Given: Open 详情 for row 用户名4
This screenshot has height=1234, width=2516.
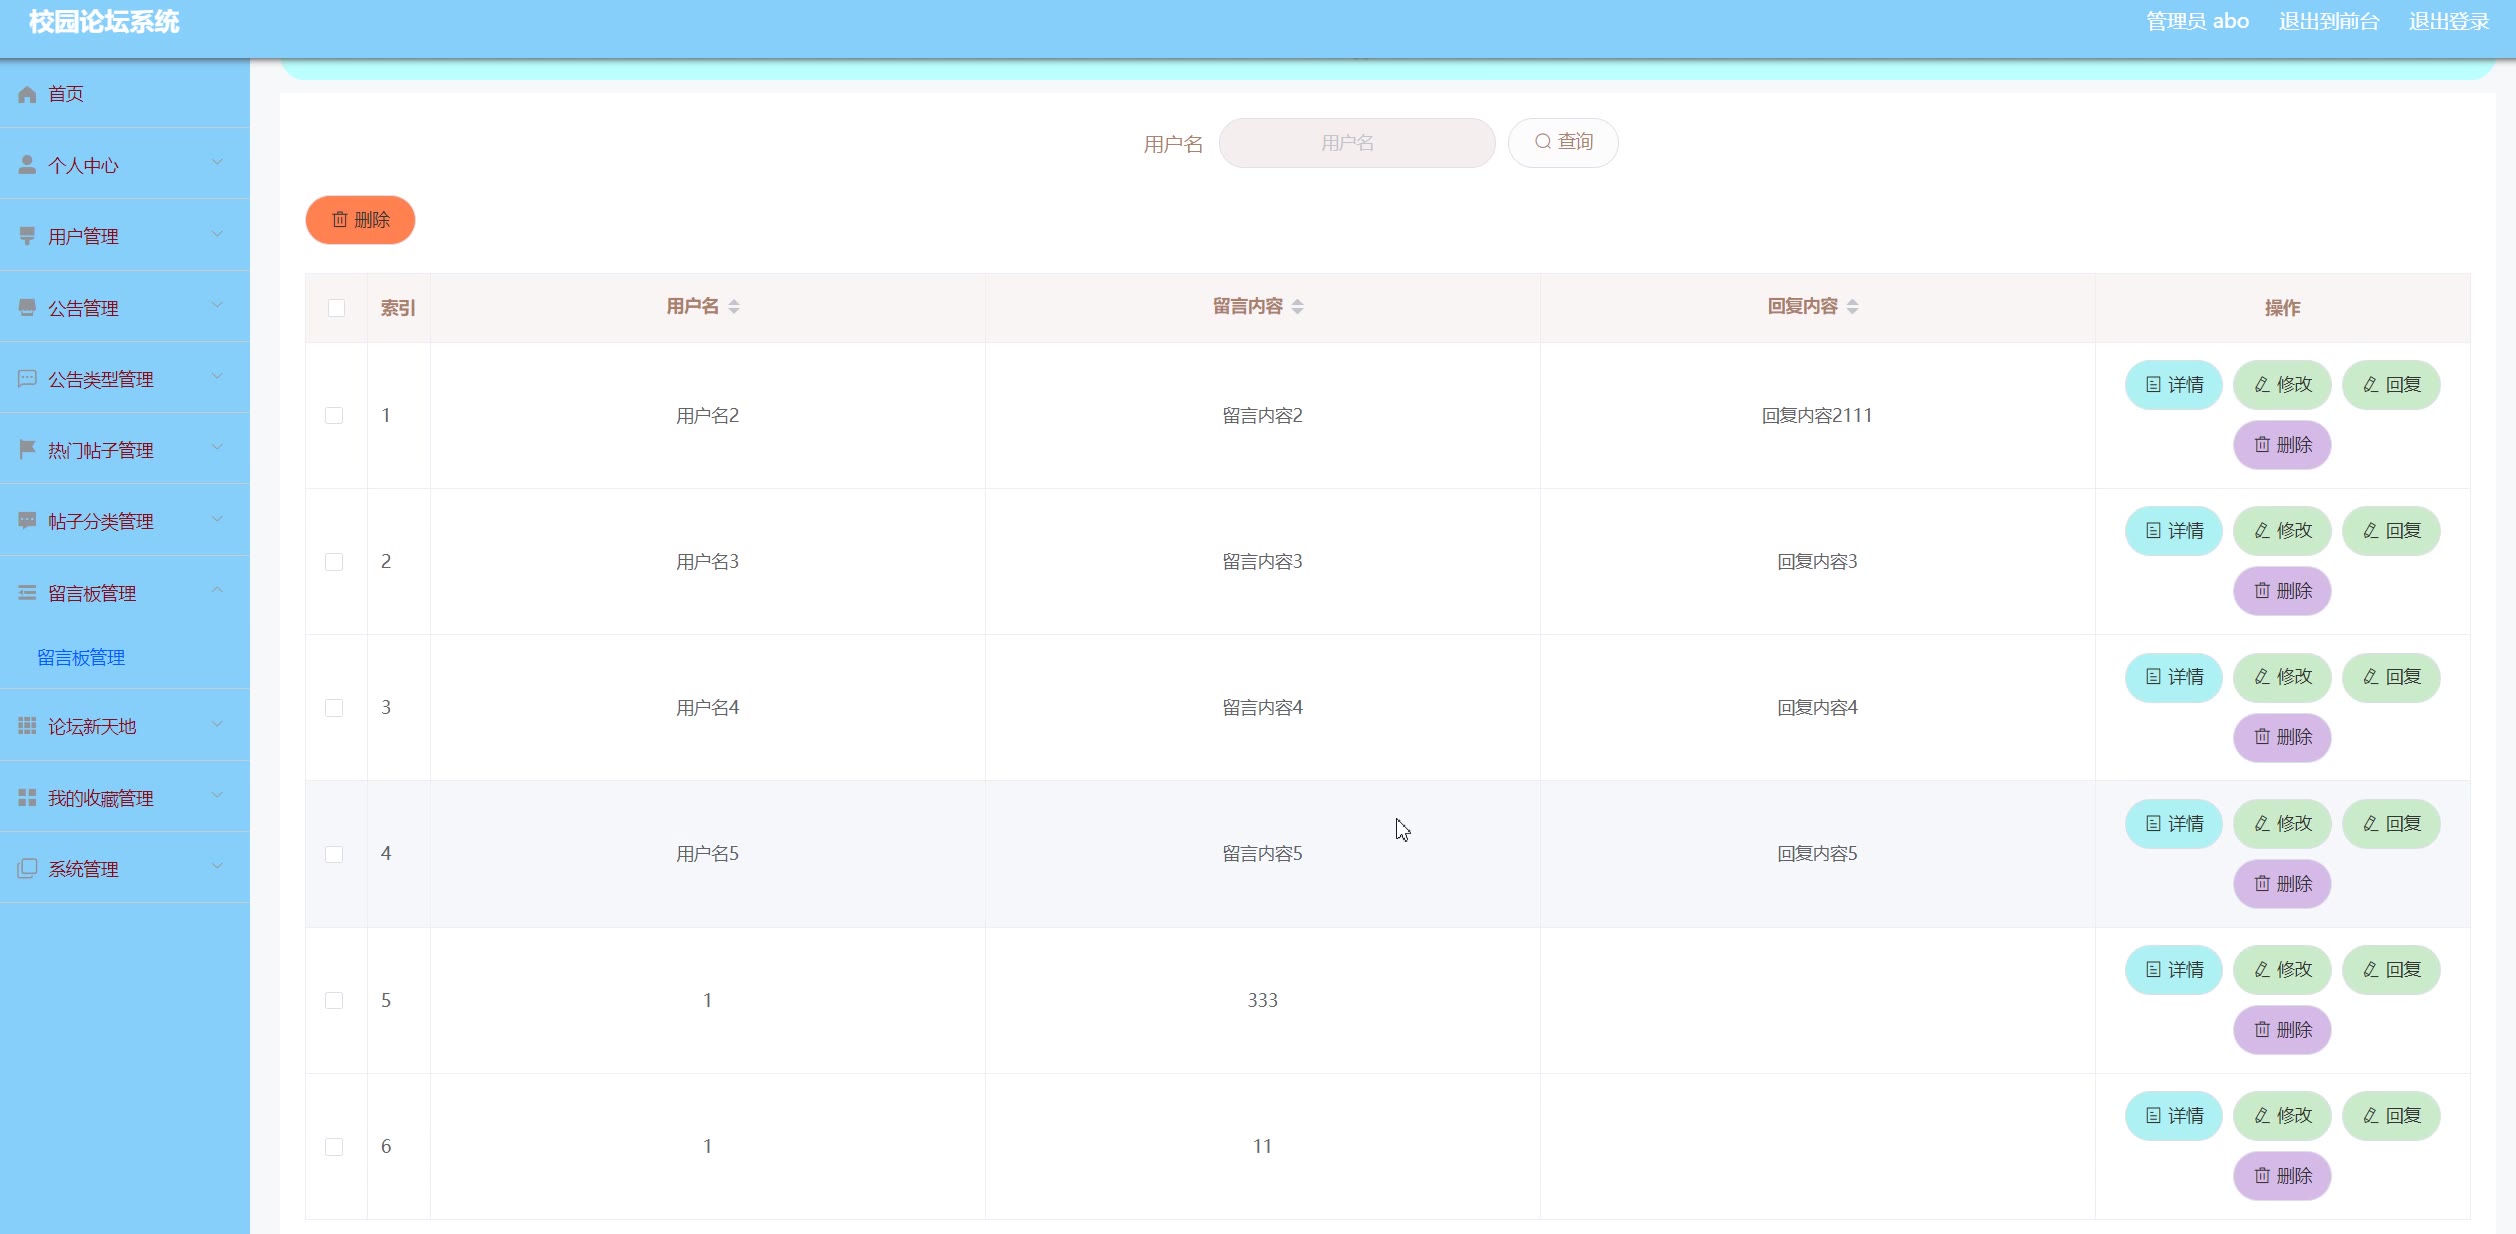Looking at the screenshot, I should point(2174,677).
